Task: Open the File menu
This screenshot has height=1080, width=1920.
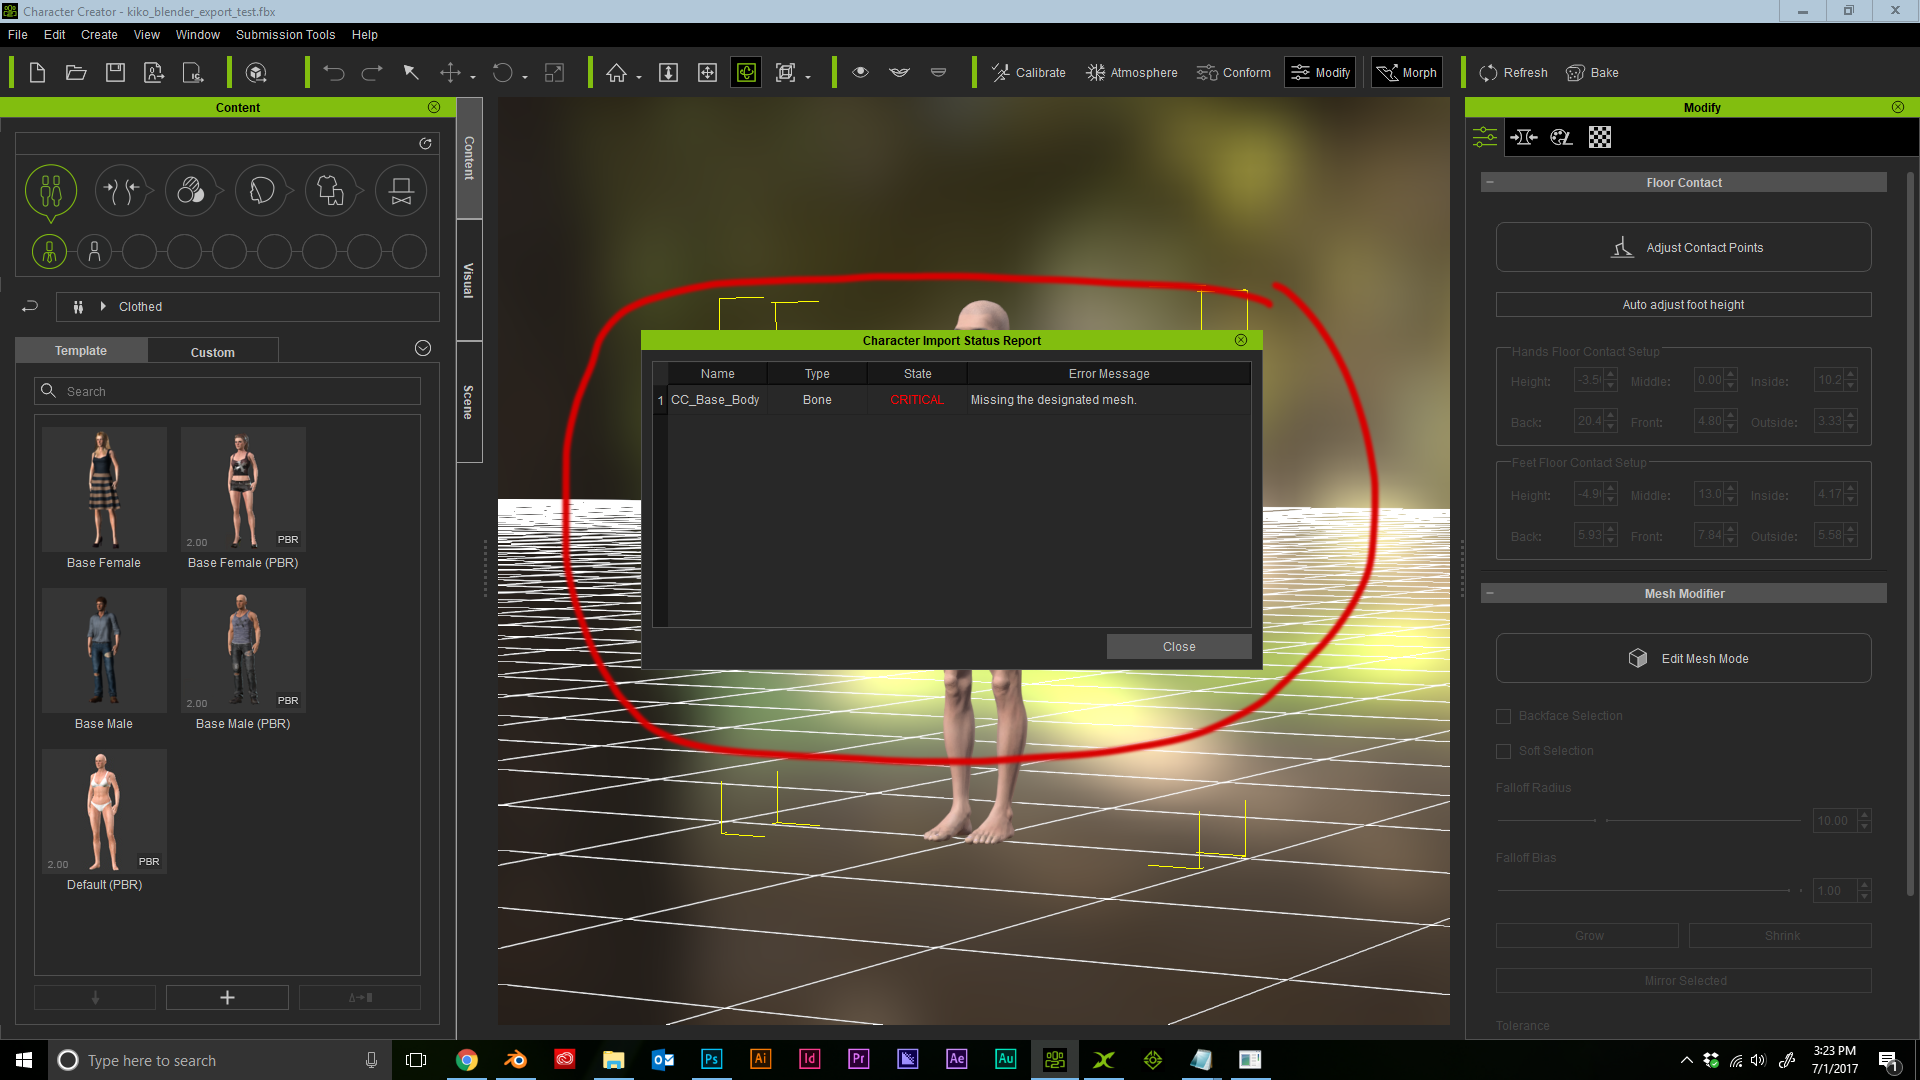Action: [x=18, y=34]
